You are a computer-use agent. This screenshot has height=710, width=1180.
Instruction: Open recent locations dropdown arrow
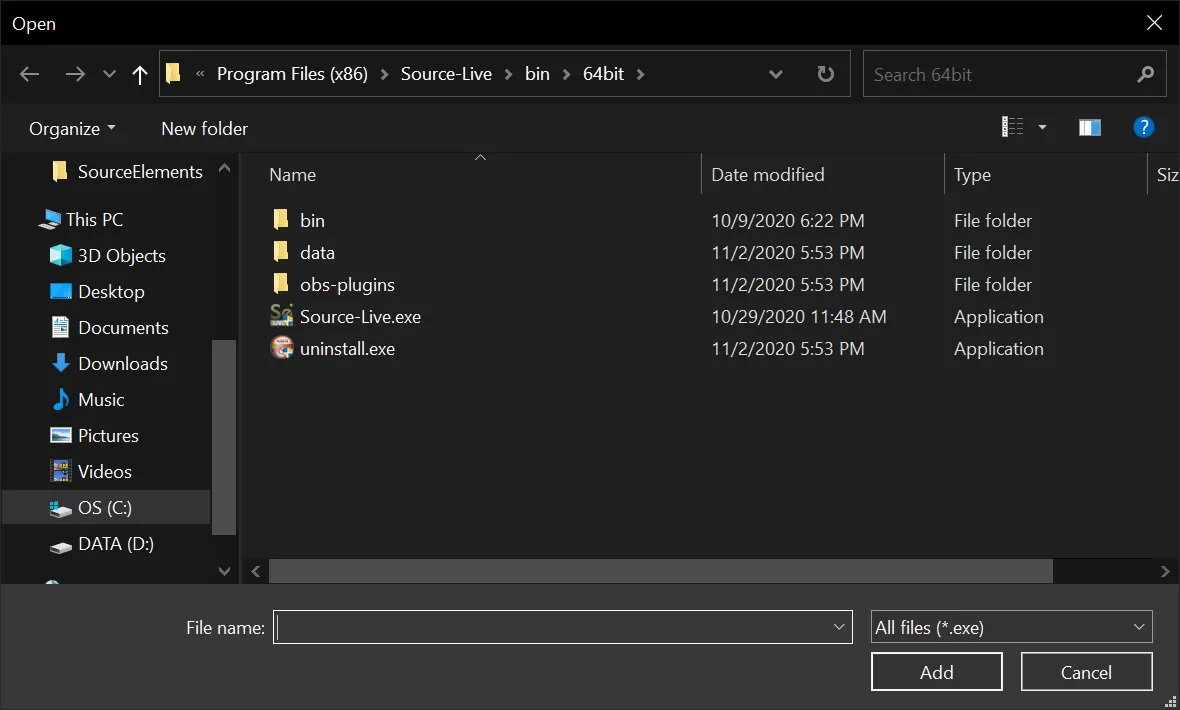pyautogui.click(x=110, y=74)
